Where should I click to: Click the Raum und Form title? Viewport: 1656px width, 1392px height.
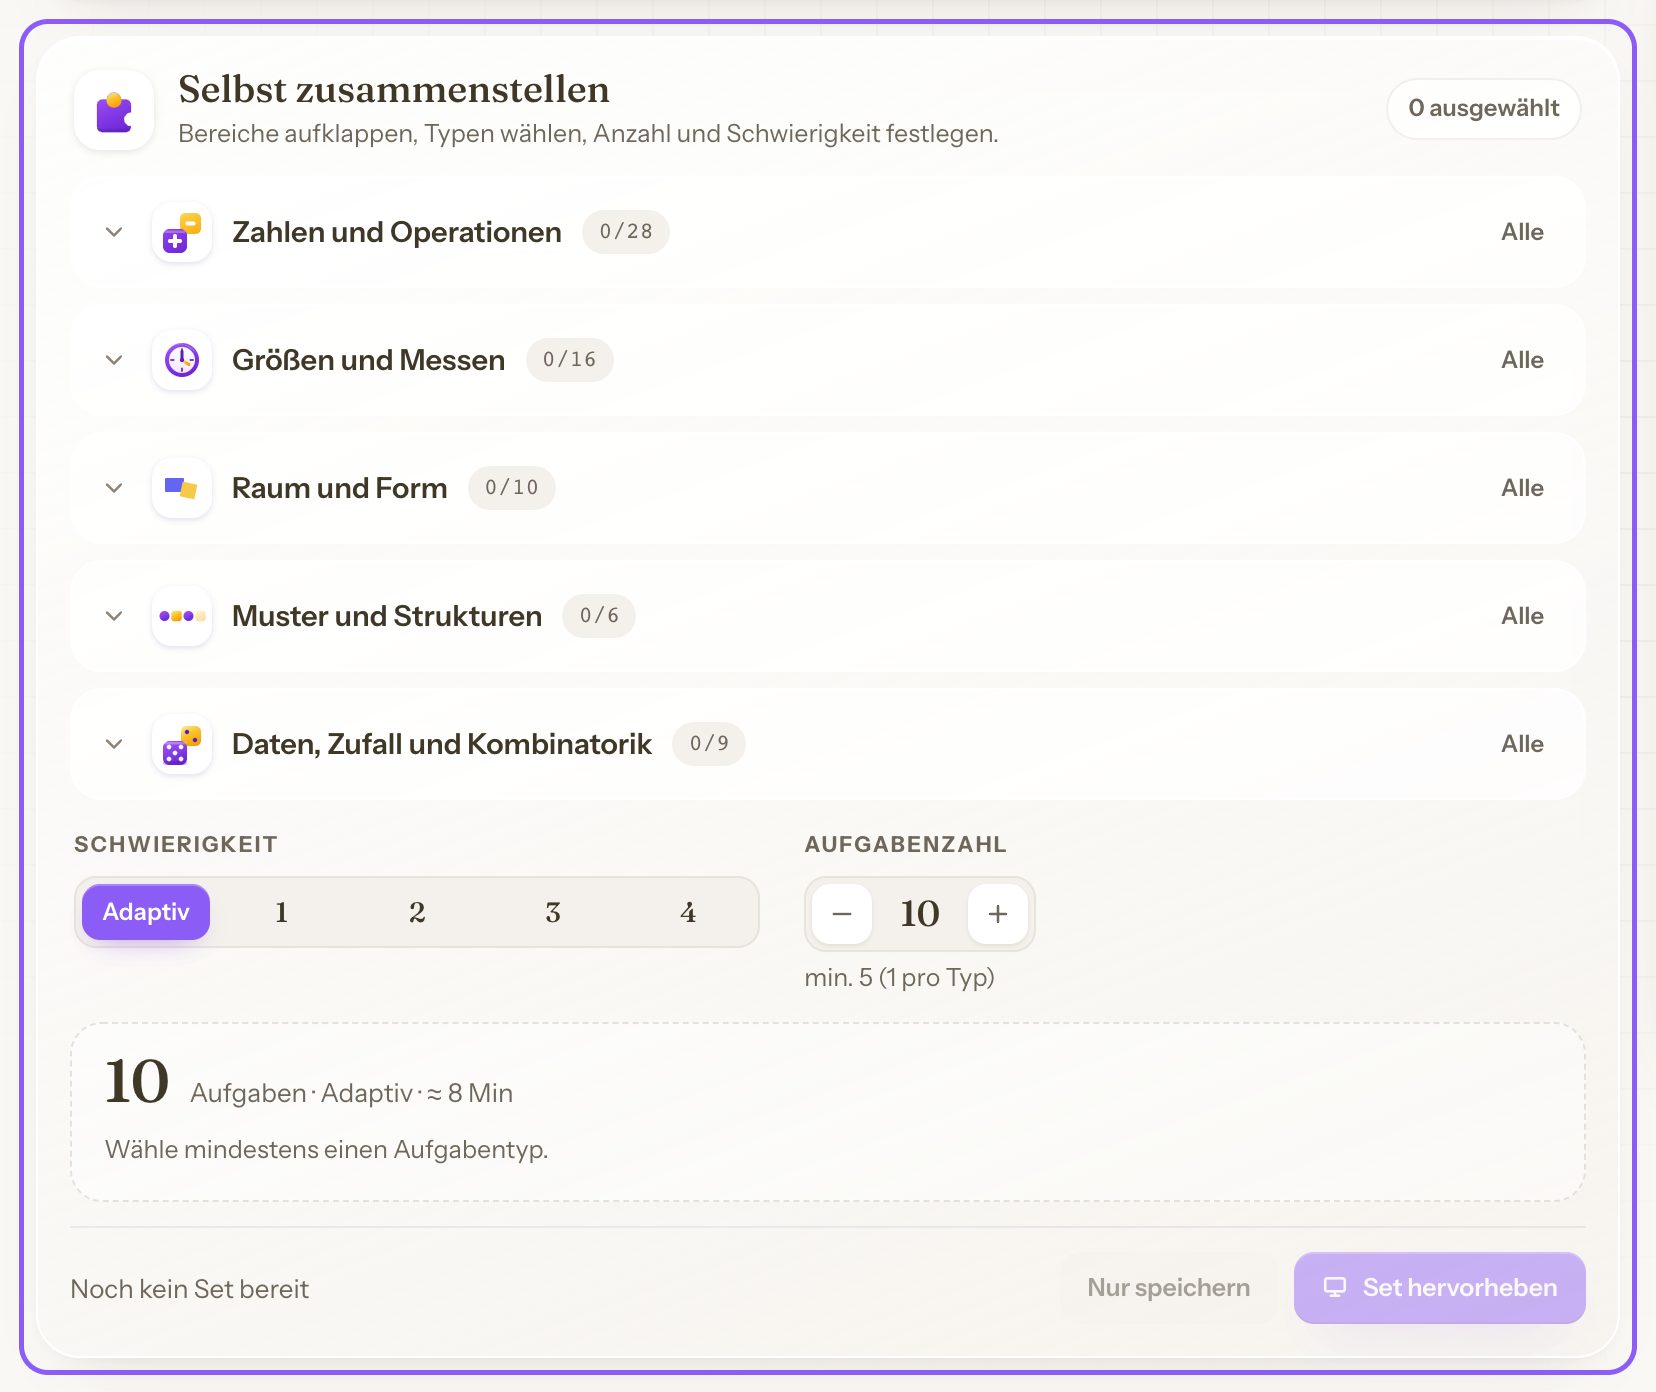340,488
